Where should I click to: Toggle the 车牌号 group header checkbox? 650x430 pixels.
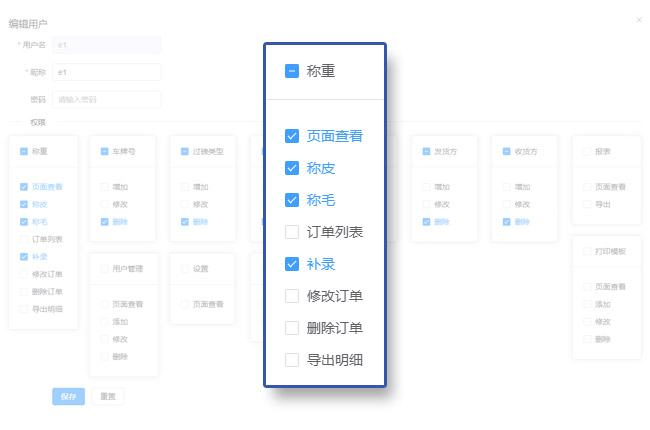point(104,151)
